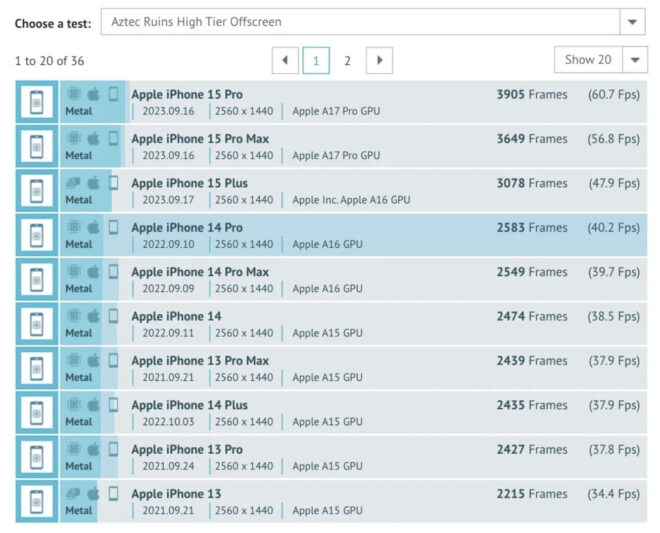Click the Apple logo icon in iPhone 15 Pro Max row
Image resolution: width=660 pixels, height=533 pixels.
(x=94, y=138)
